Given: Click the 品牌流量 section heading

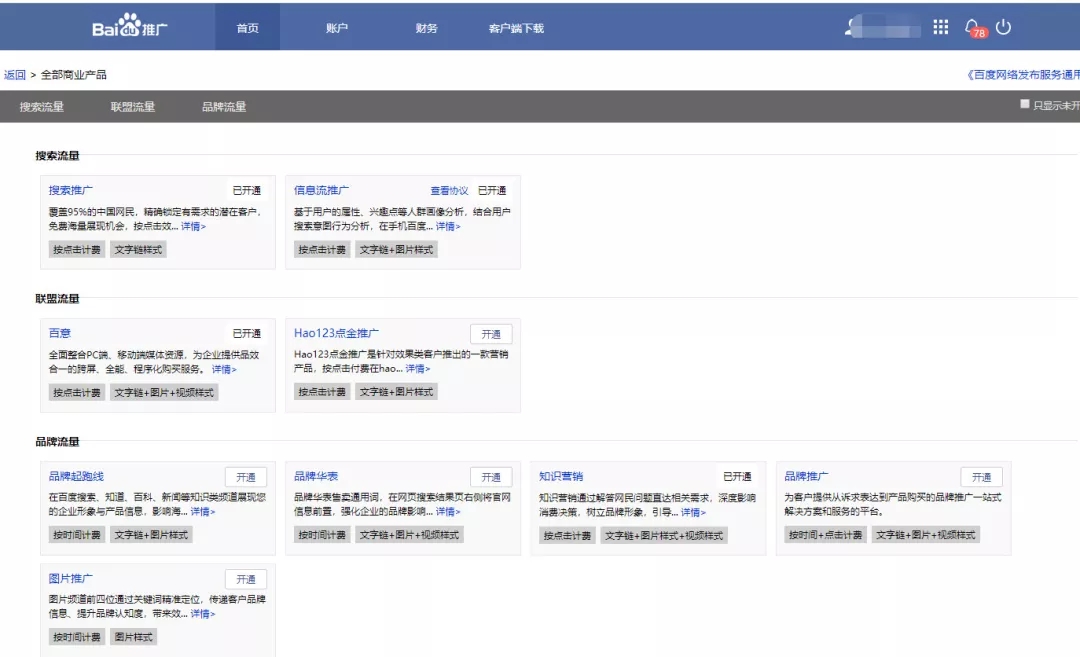Looking at the screenshot, I should tap(57, 442).
